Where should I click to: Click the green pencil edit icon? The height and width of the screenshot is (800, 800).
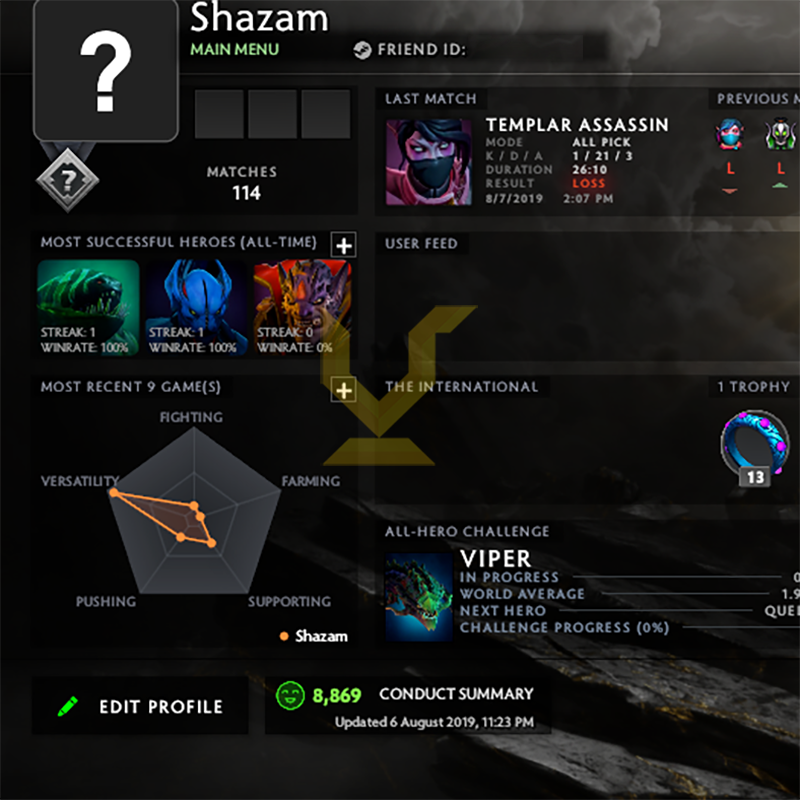[x=67, y=707]
